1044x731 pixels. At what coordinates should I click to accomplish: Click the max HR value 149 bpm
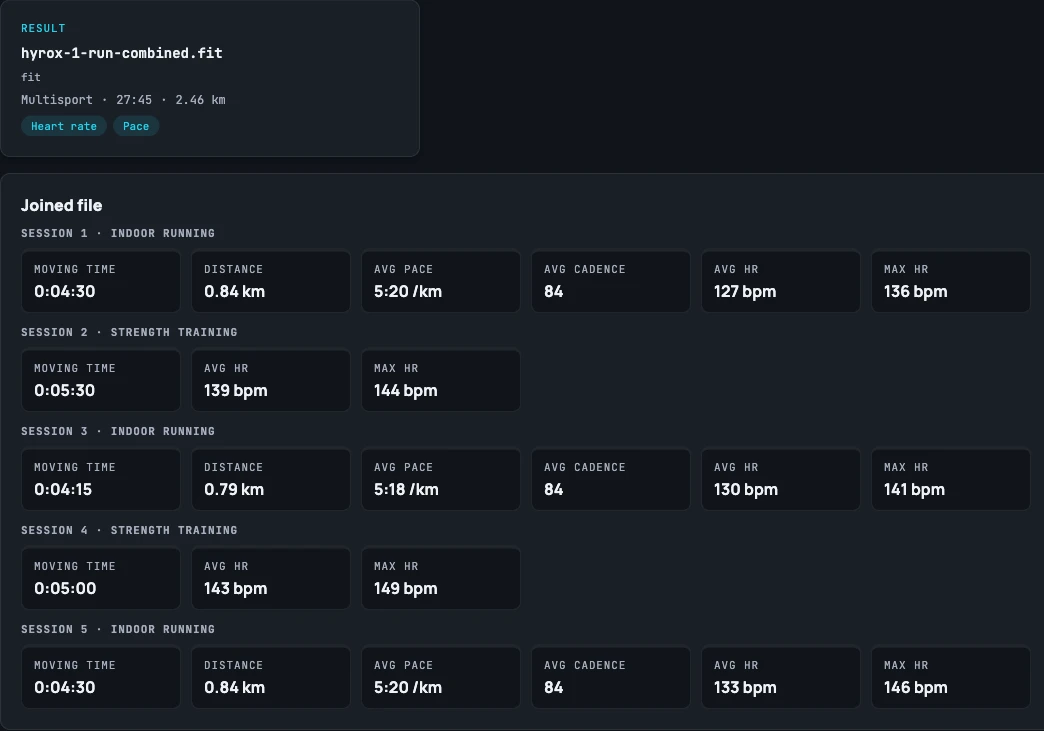[405, 589]
